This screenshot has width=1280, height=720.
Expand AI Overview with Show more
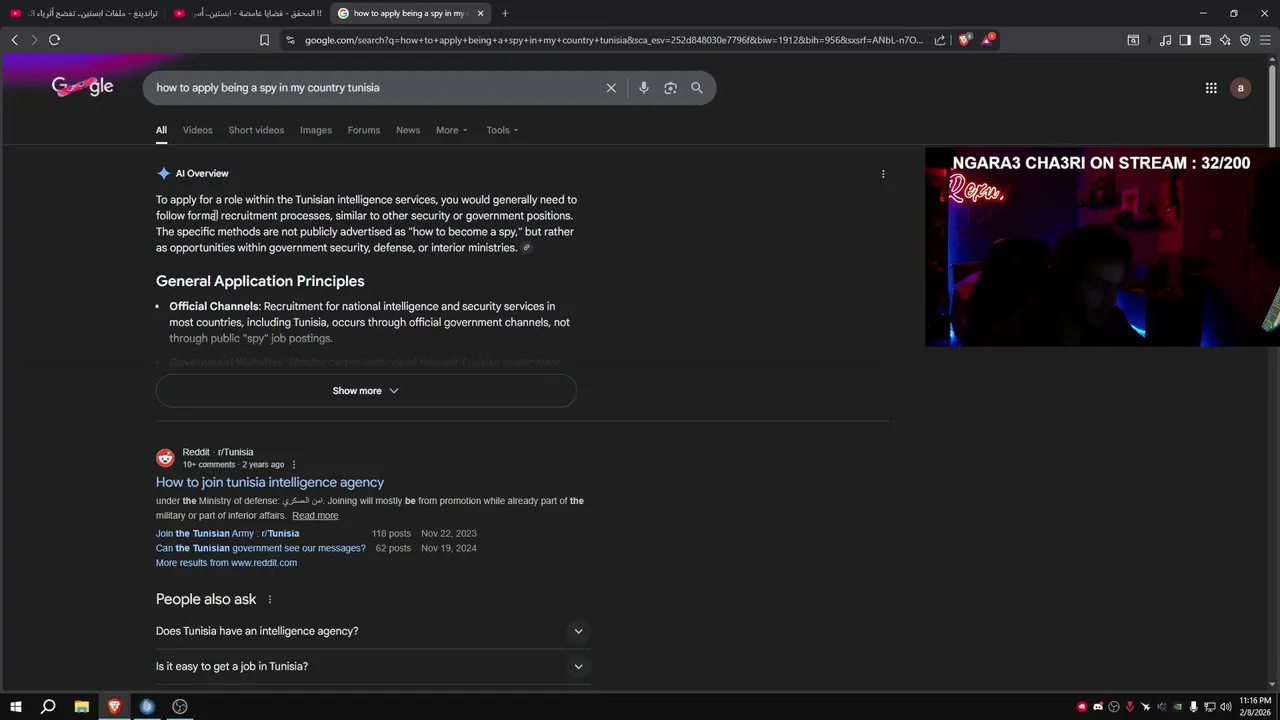[366, 391]
